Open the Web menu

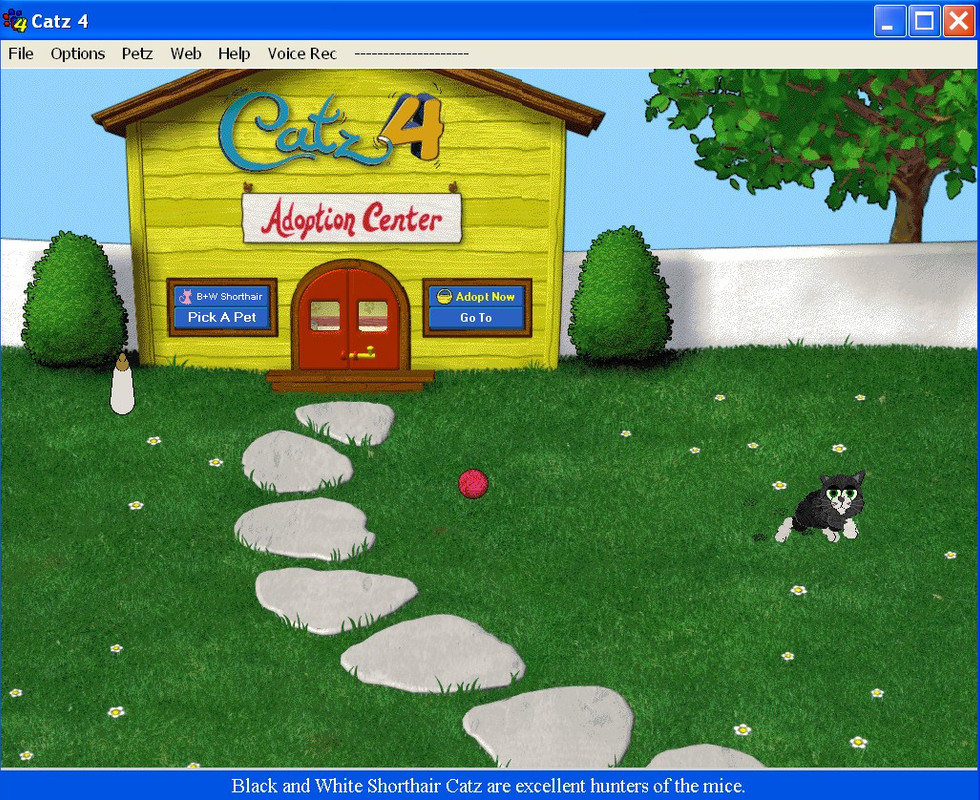pos(186,54)
